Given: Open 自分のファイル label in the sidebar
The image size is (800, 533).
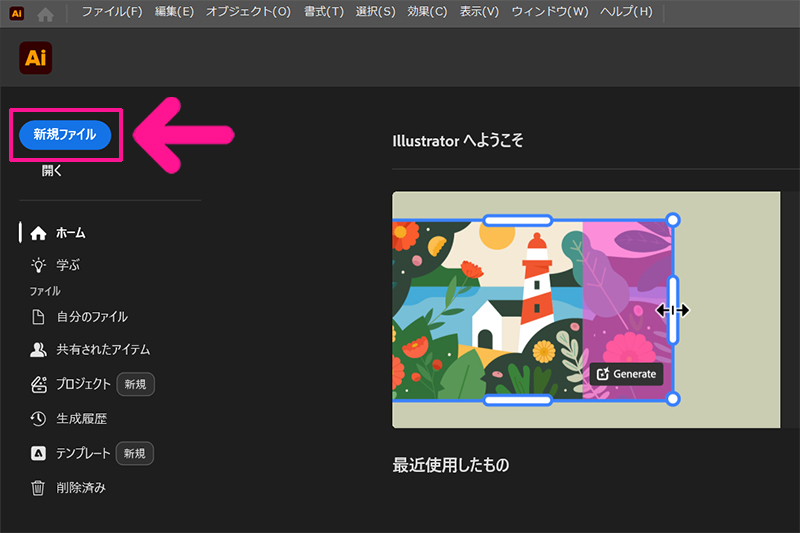Looking at the screenshot, I should click(92, 317).
